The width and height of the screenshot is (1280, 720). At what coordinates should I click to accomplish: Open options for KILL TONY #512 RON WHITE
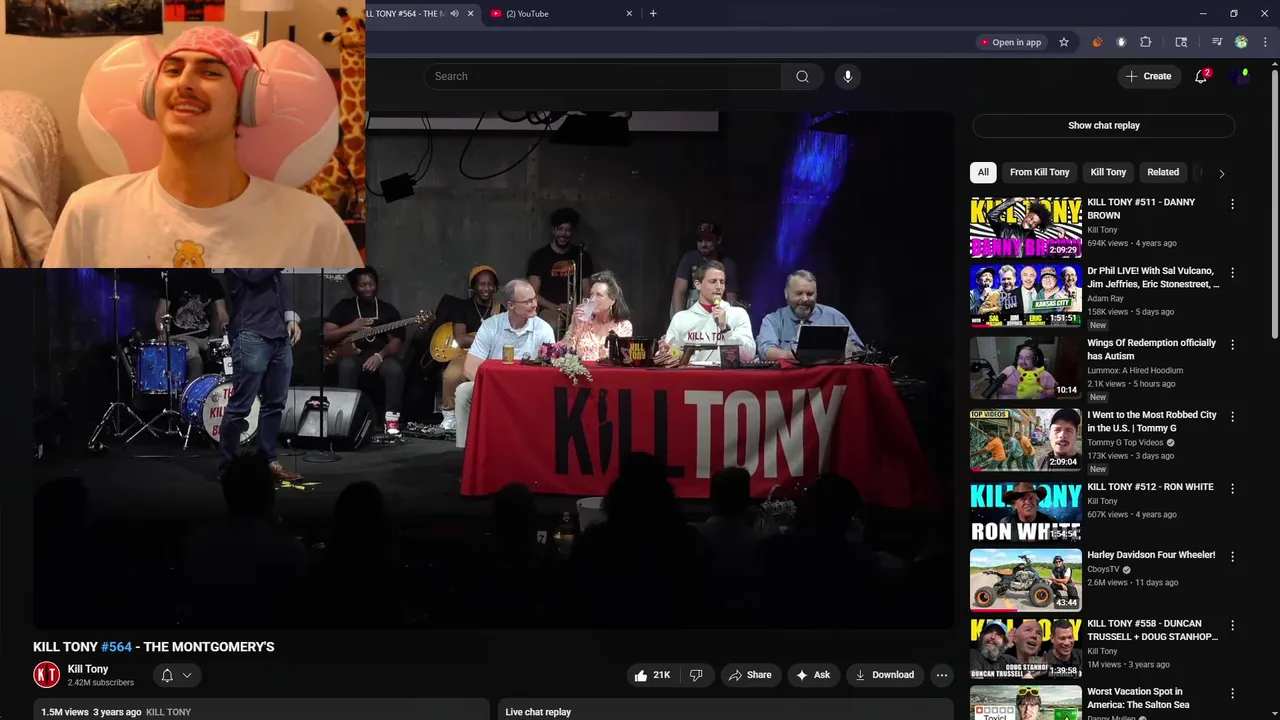(x=1232, y=488)
